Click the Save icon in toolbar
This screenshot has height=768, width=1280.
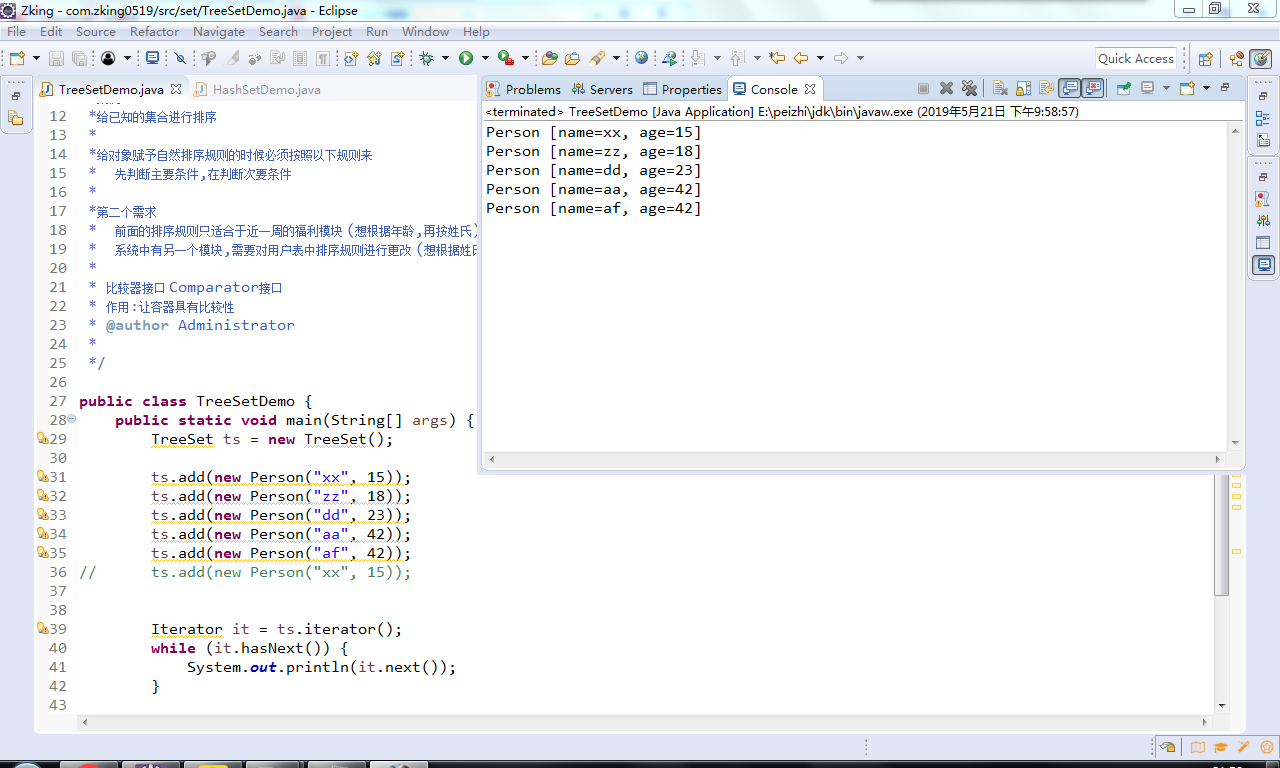(x=56, y=58)
